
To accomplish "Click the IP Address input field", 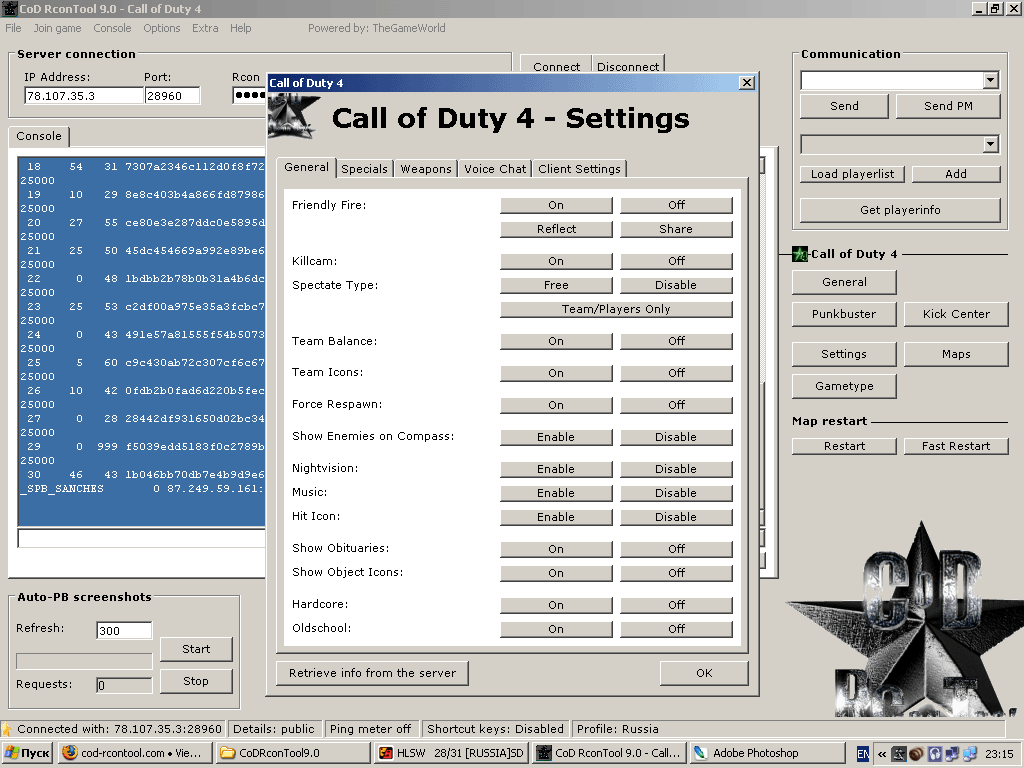I will (x=84, y=96).
